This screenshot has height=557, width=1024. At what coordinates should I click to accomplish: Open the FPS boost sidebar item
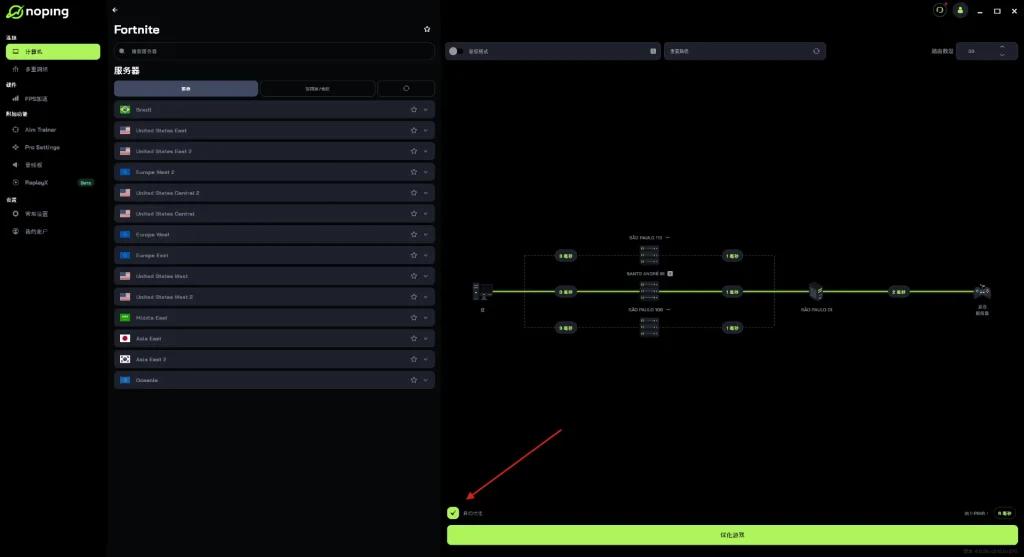53,99
